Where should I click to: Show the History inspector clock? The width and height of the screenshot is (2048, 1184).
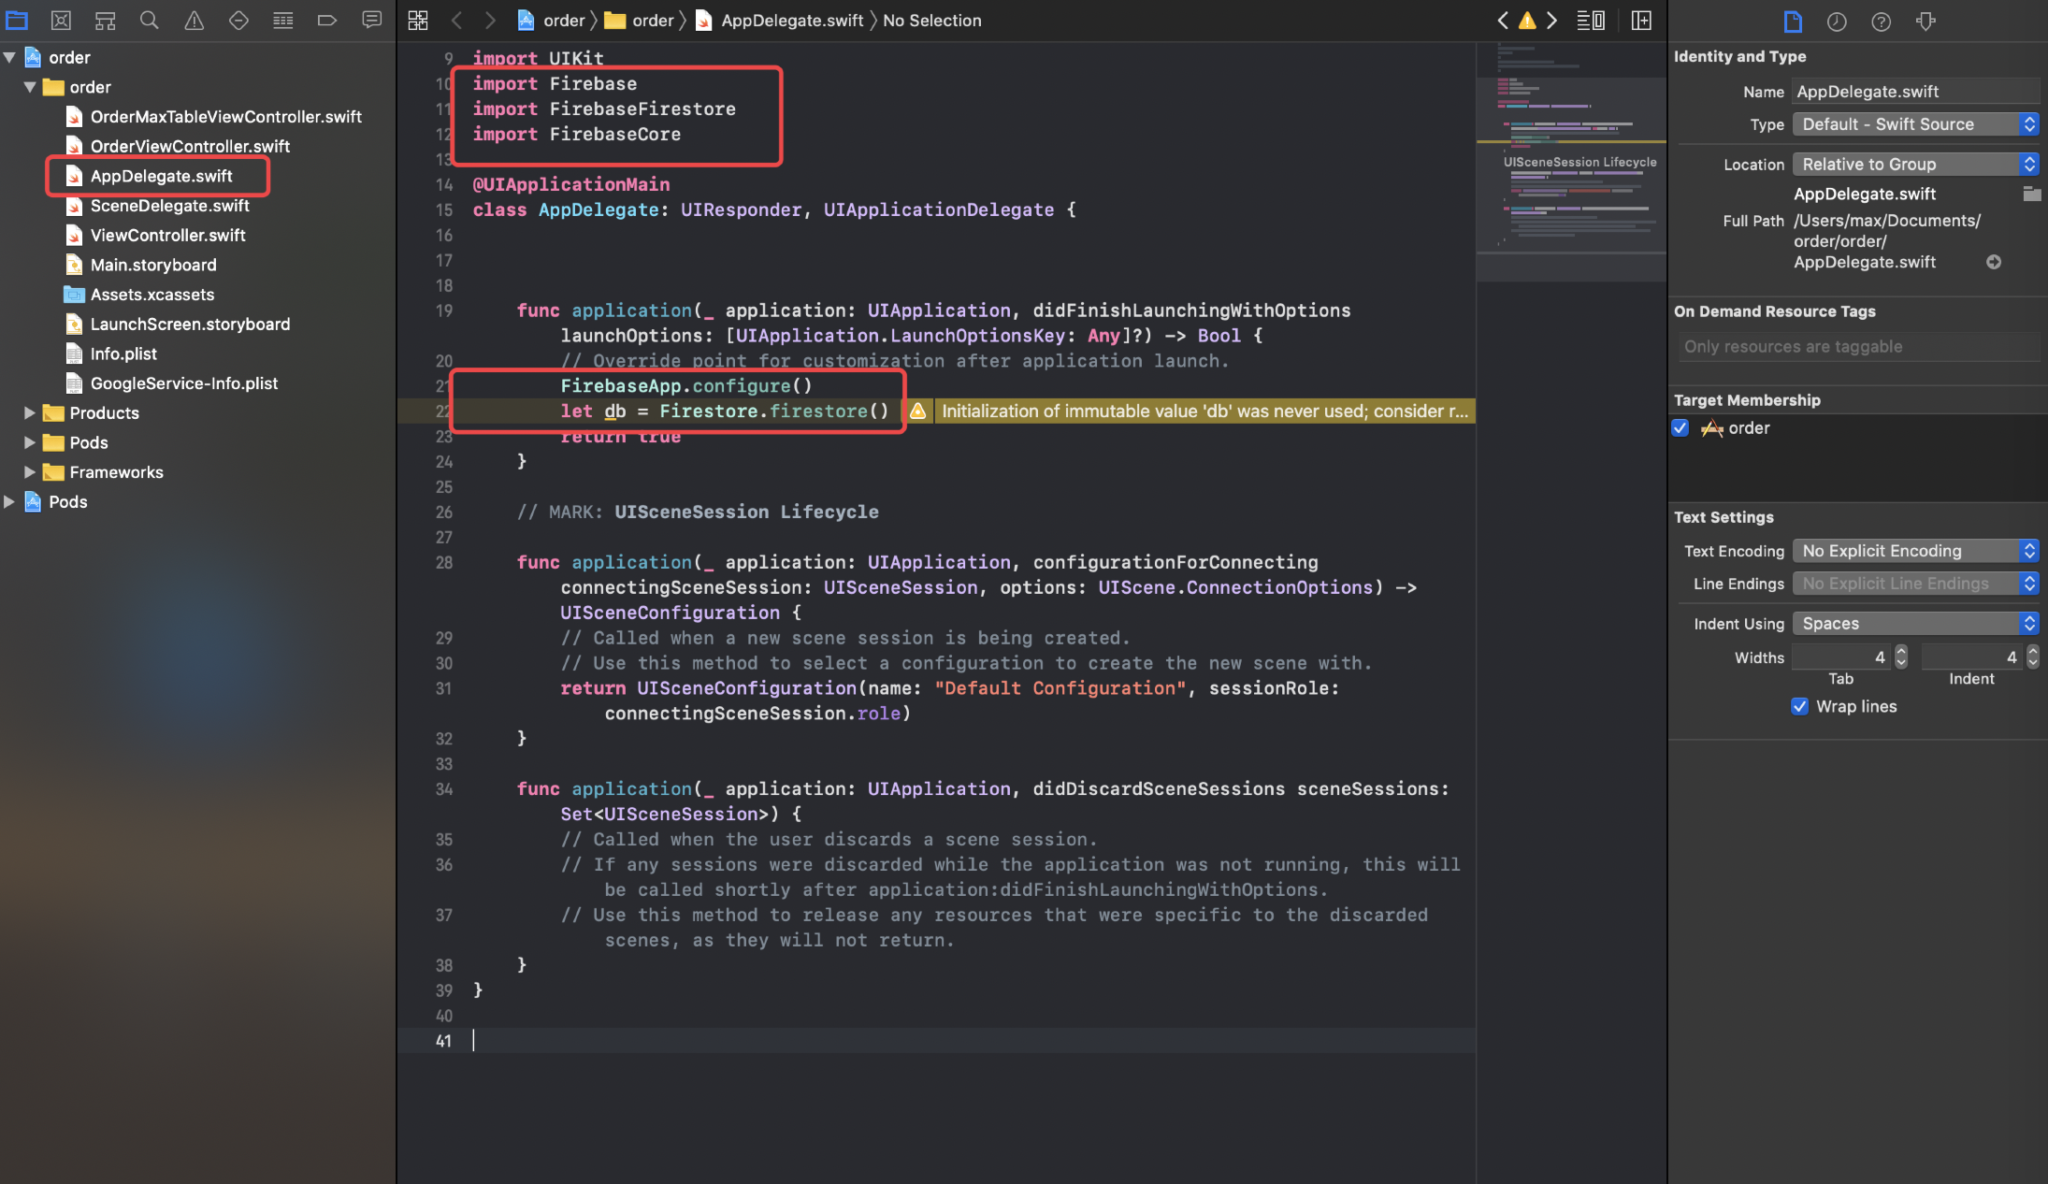1836,21
